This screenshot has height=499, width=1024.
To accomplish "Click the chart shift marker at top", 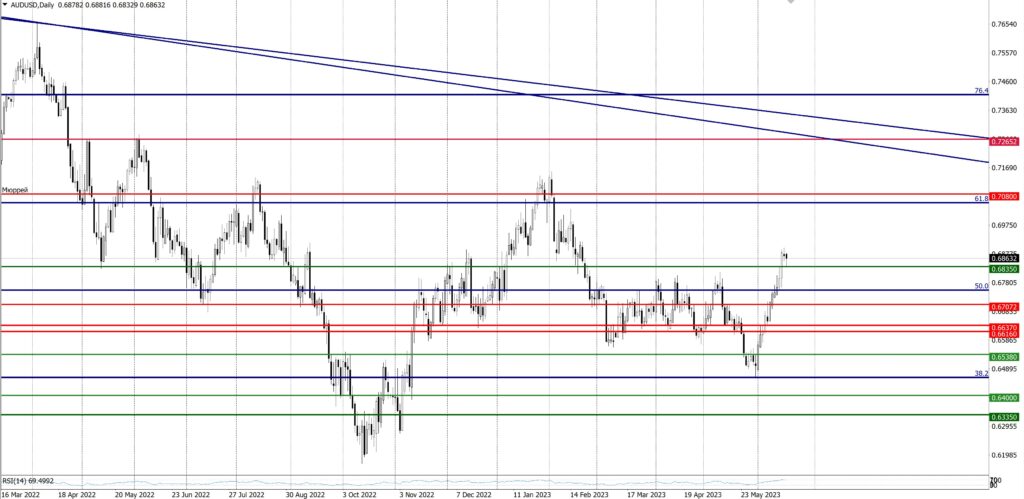I will coord(792,3).
